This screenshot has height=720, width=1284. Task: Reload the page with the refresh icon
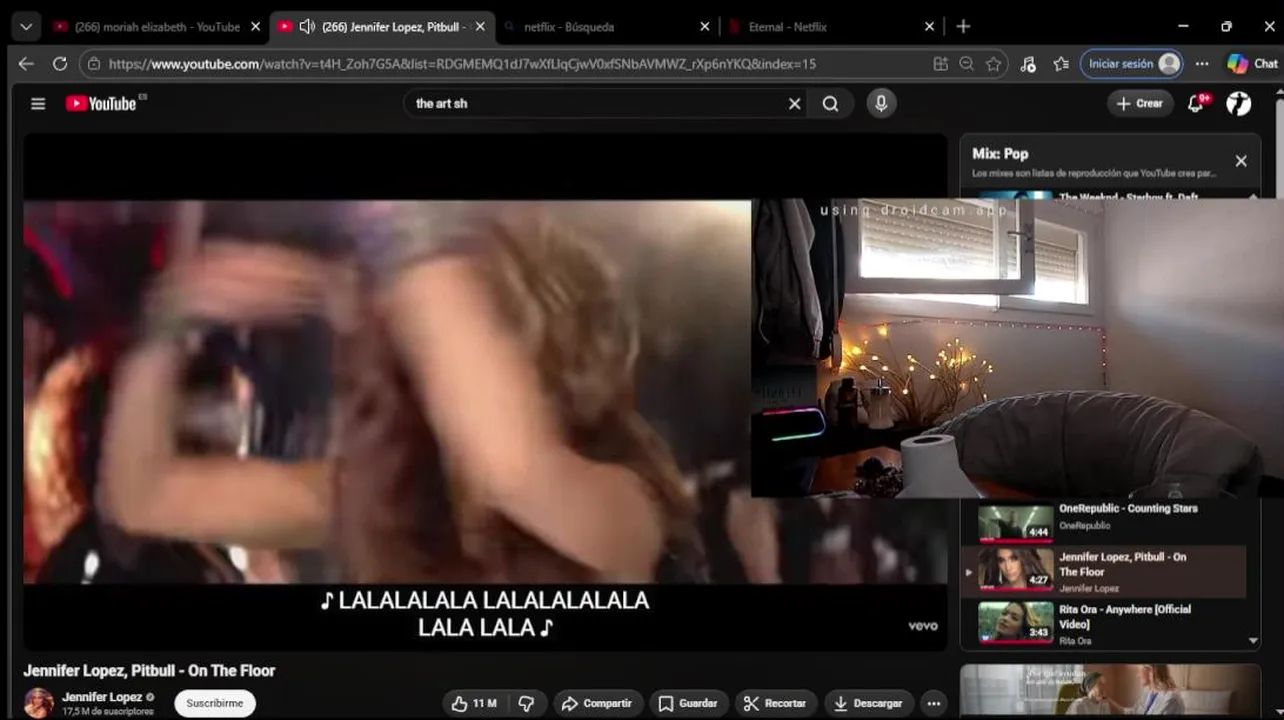pyautogui.click(x=60, y=63)
